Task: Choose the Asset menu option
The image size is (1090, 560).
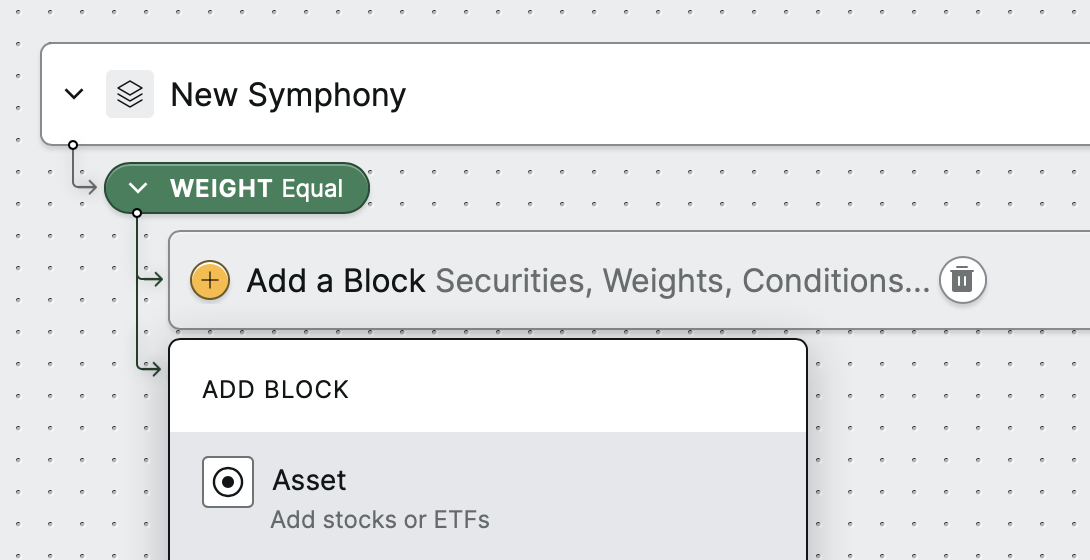Action: 488,496
